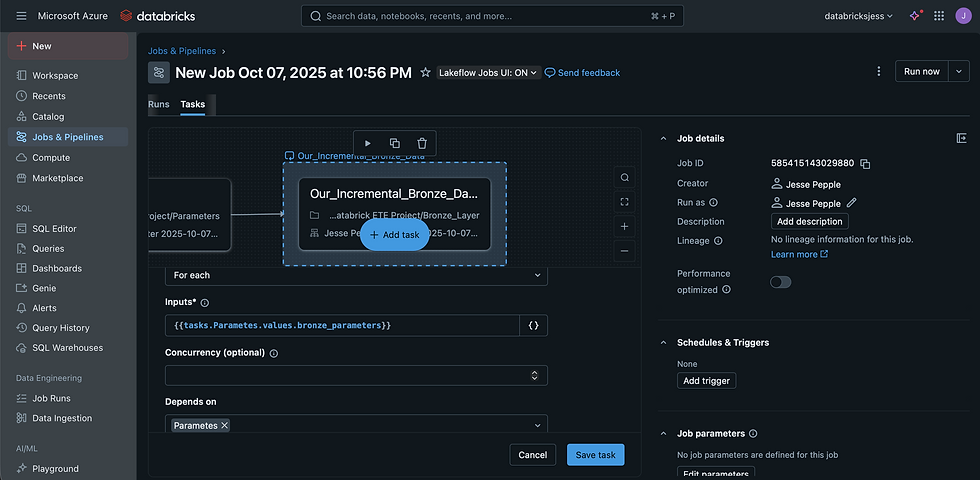Switch to the Runs tab
Image resolution: width=980 pixels, height=480 pixels.
click(x=159, y=104)
